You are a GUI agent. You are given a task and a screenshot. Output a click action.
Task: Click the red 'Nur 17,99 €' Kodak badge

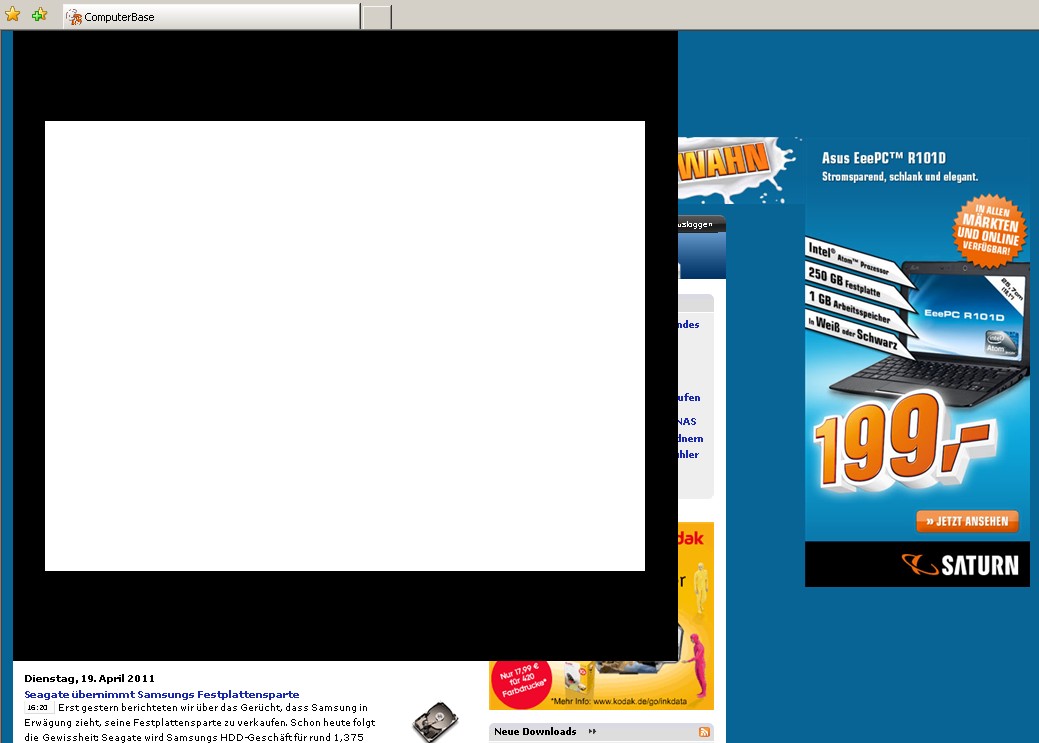pos(521,682)
